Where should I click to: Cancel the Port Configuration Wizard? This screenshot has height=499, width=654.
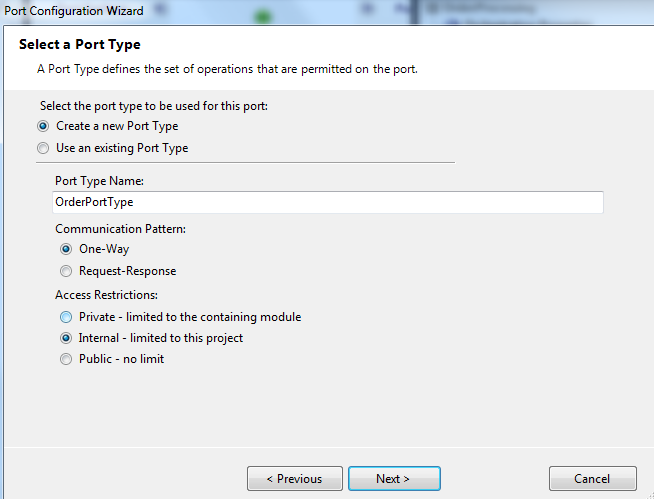tap(593, 479)
